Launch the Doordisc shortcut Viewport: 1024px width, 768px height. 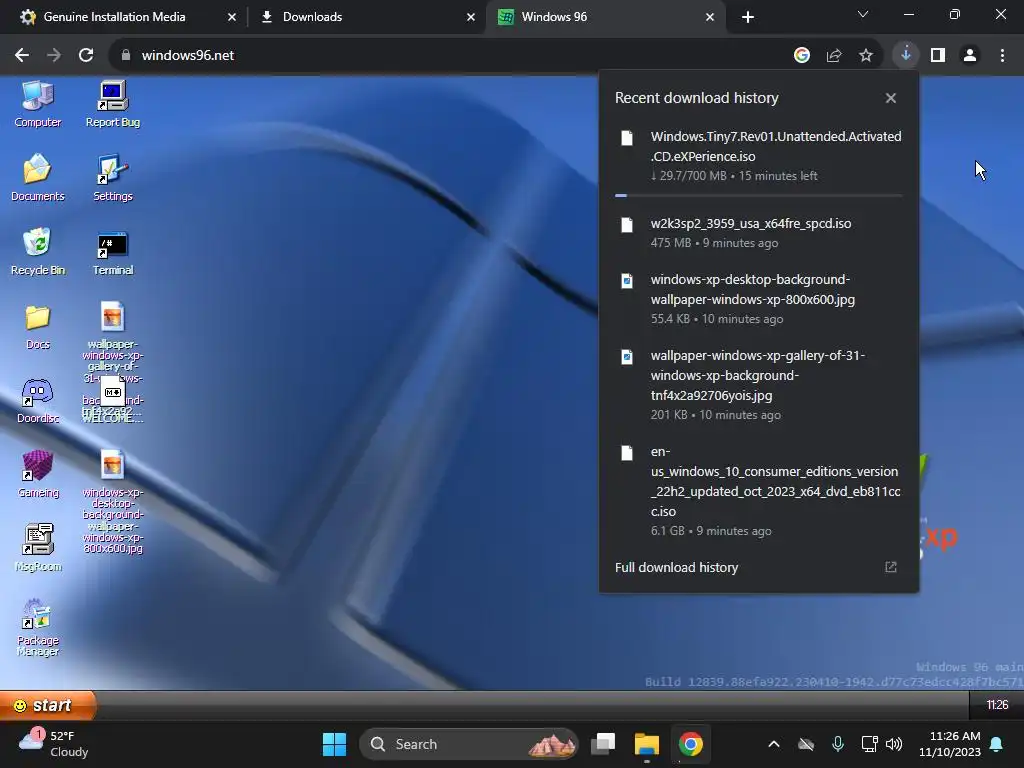pyautogui.click(x=38, y=400)
